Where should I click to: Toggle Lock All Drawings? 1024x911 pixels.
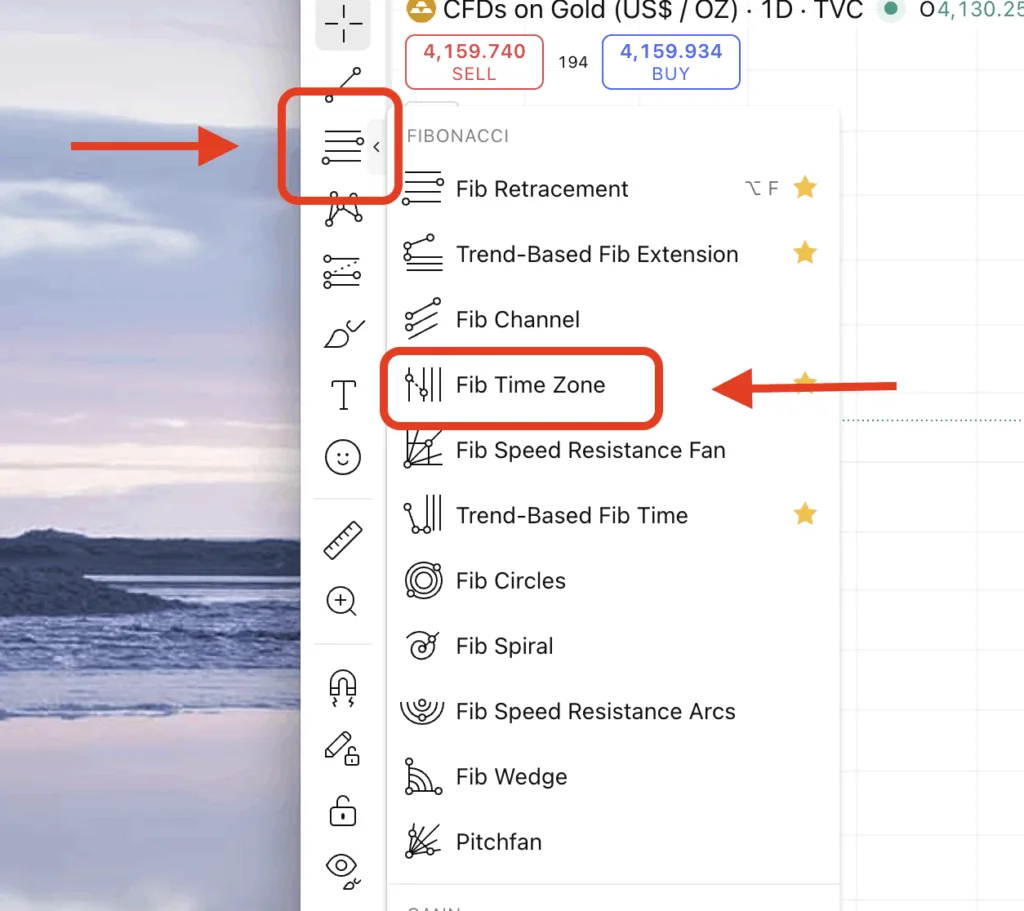(343, 811)
